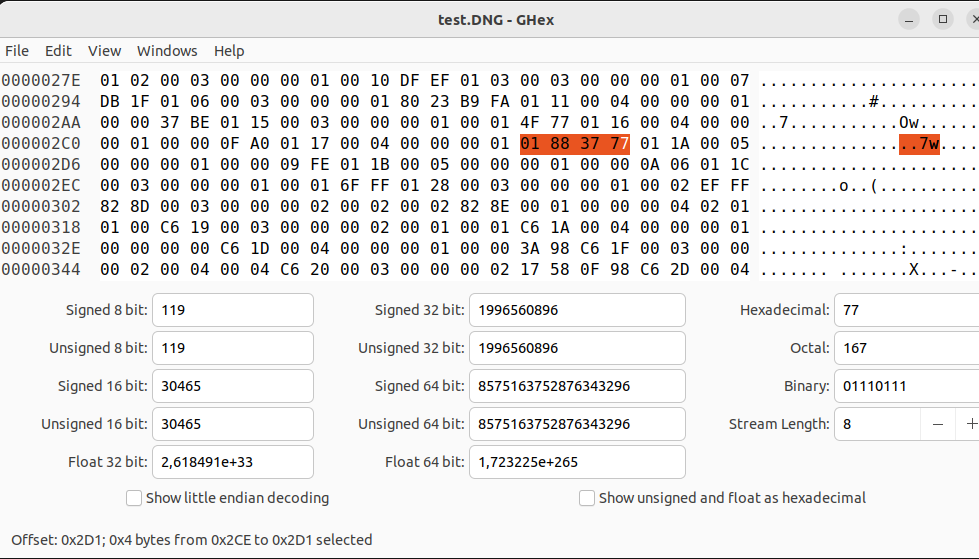Select the Unsigned 32 bit value field

576,348
